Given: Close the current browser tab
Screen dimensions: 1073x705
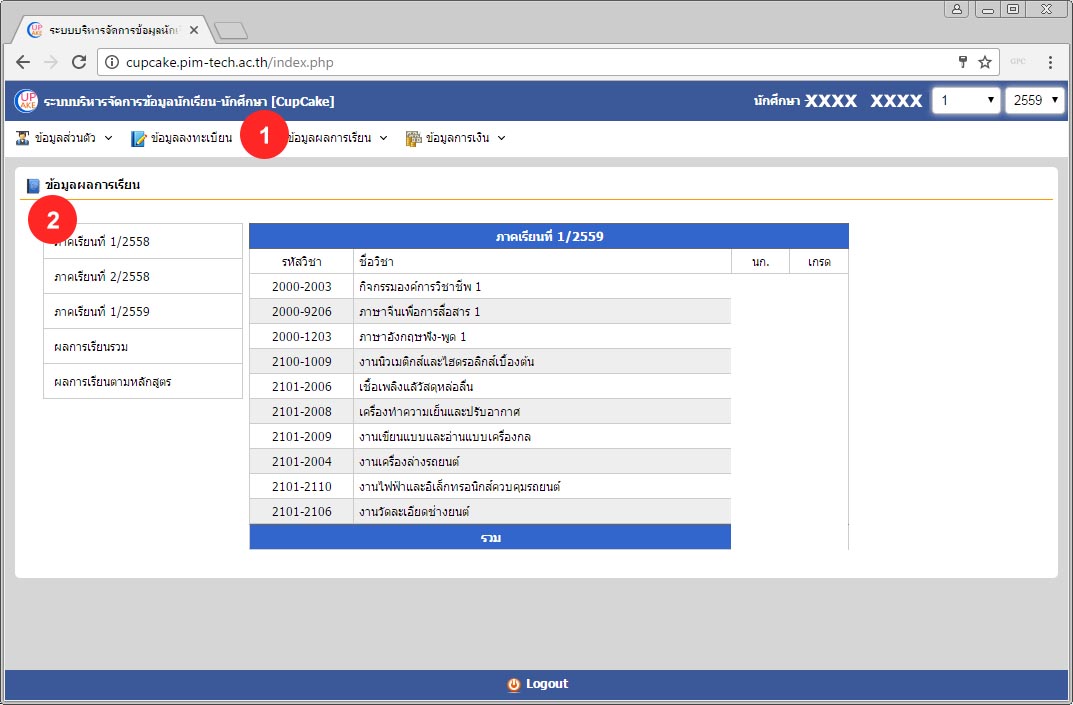Looking at the screenshot, I should [x=194, y=30].
